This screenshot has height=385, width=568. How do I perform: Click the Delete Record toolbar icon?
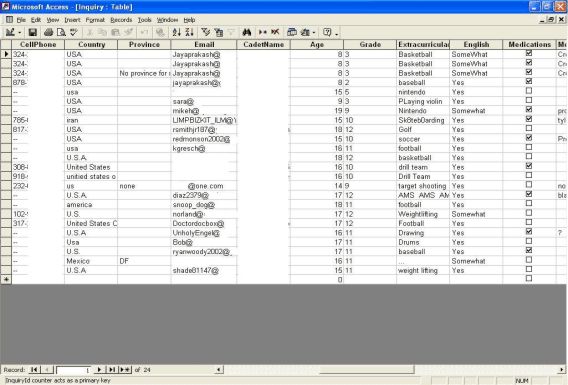[x=275, y=33]
